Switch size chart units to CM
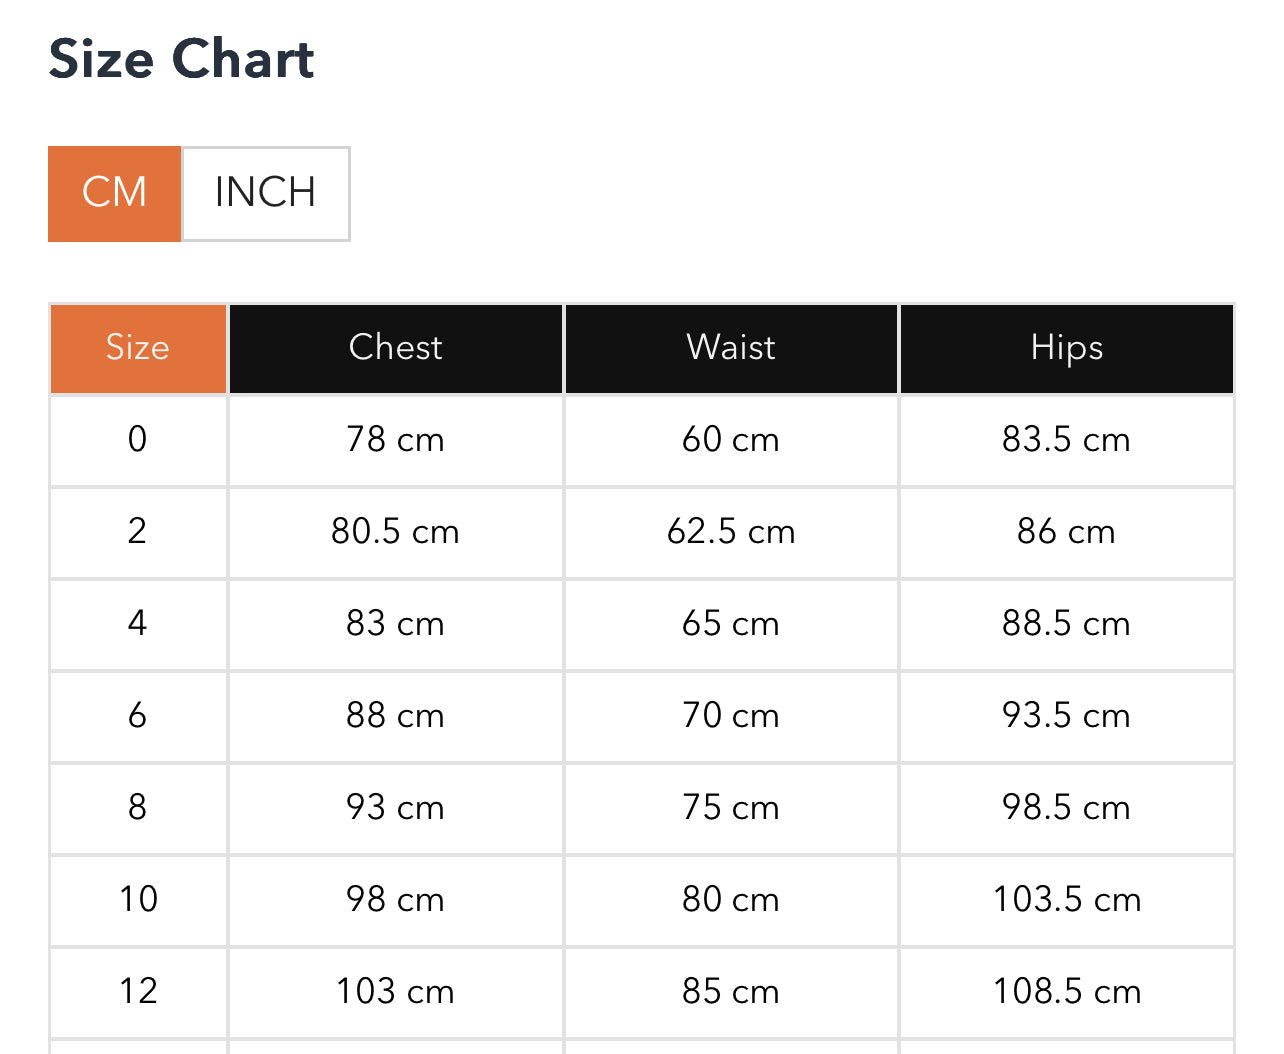 click(115, 193)
